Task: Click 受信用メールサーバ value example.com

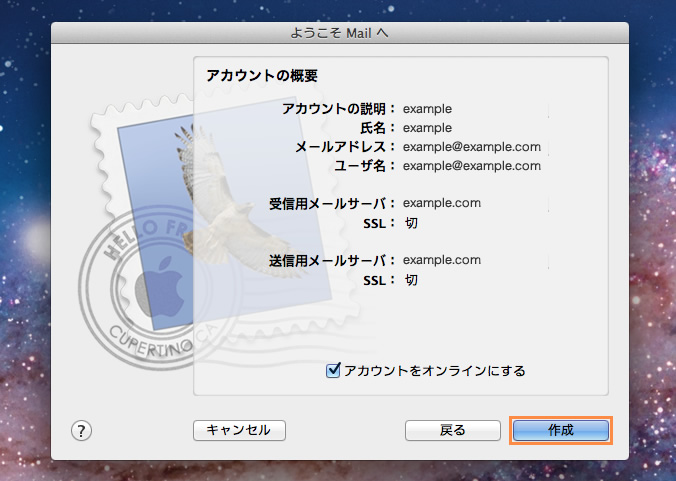Action: pos(442,203)
